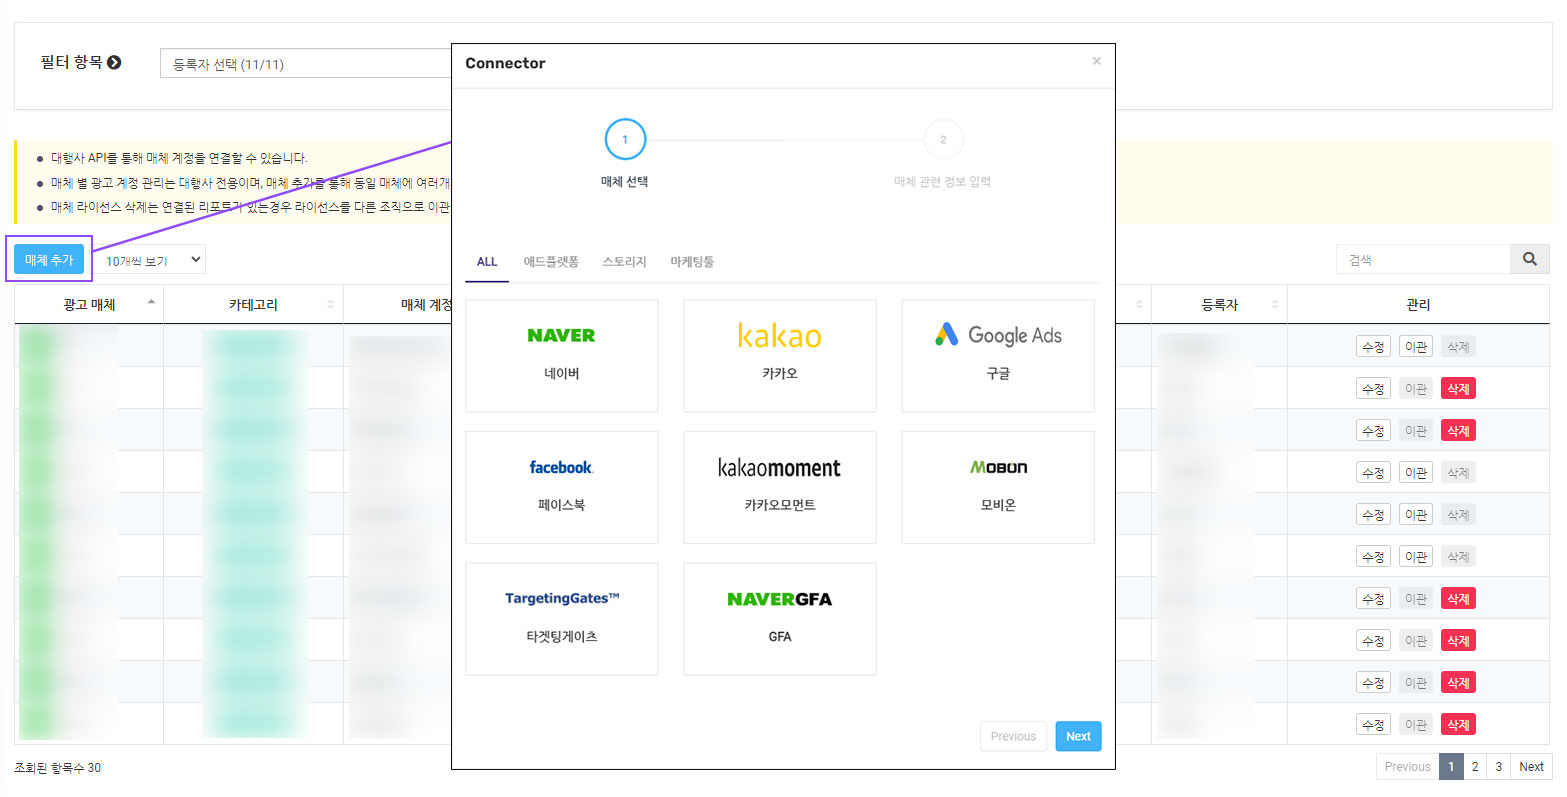Go to page 1 of the table

click(1451, 767)
